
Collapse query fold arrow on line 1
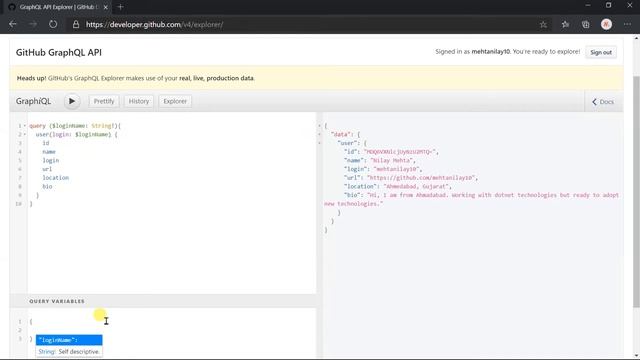pyautogui.click(x=24, y=126)
